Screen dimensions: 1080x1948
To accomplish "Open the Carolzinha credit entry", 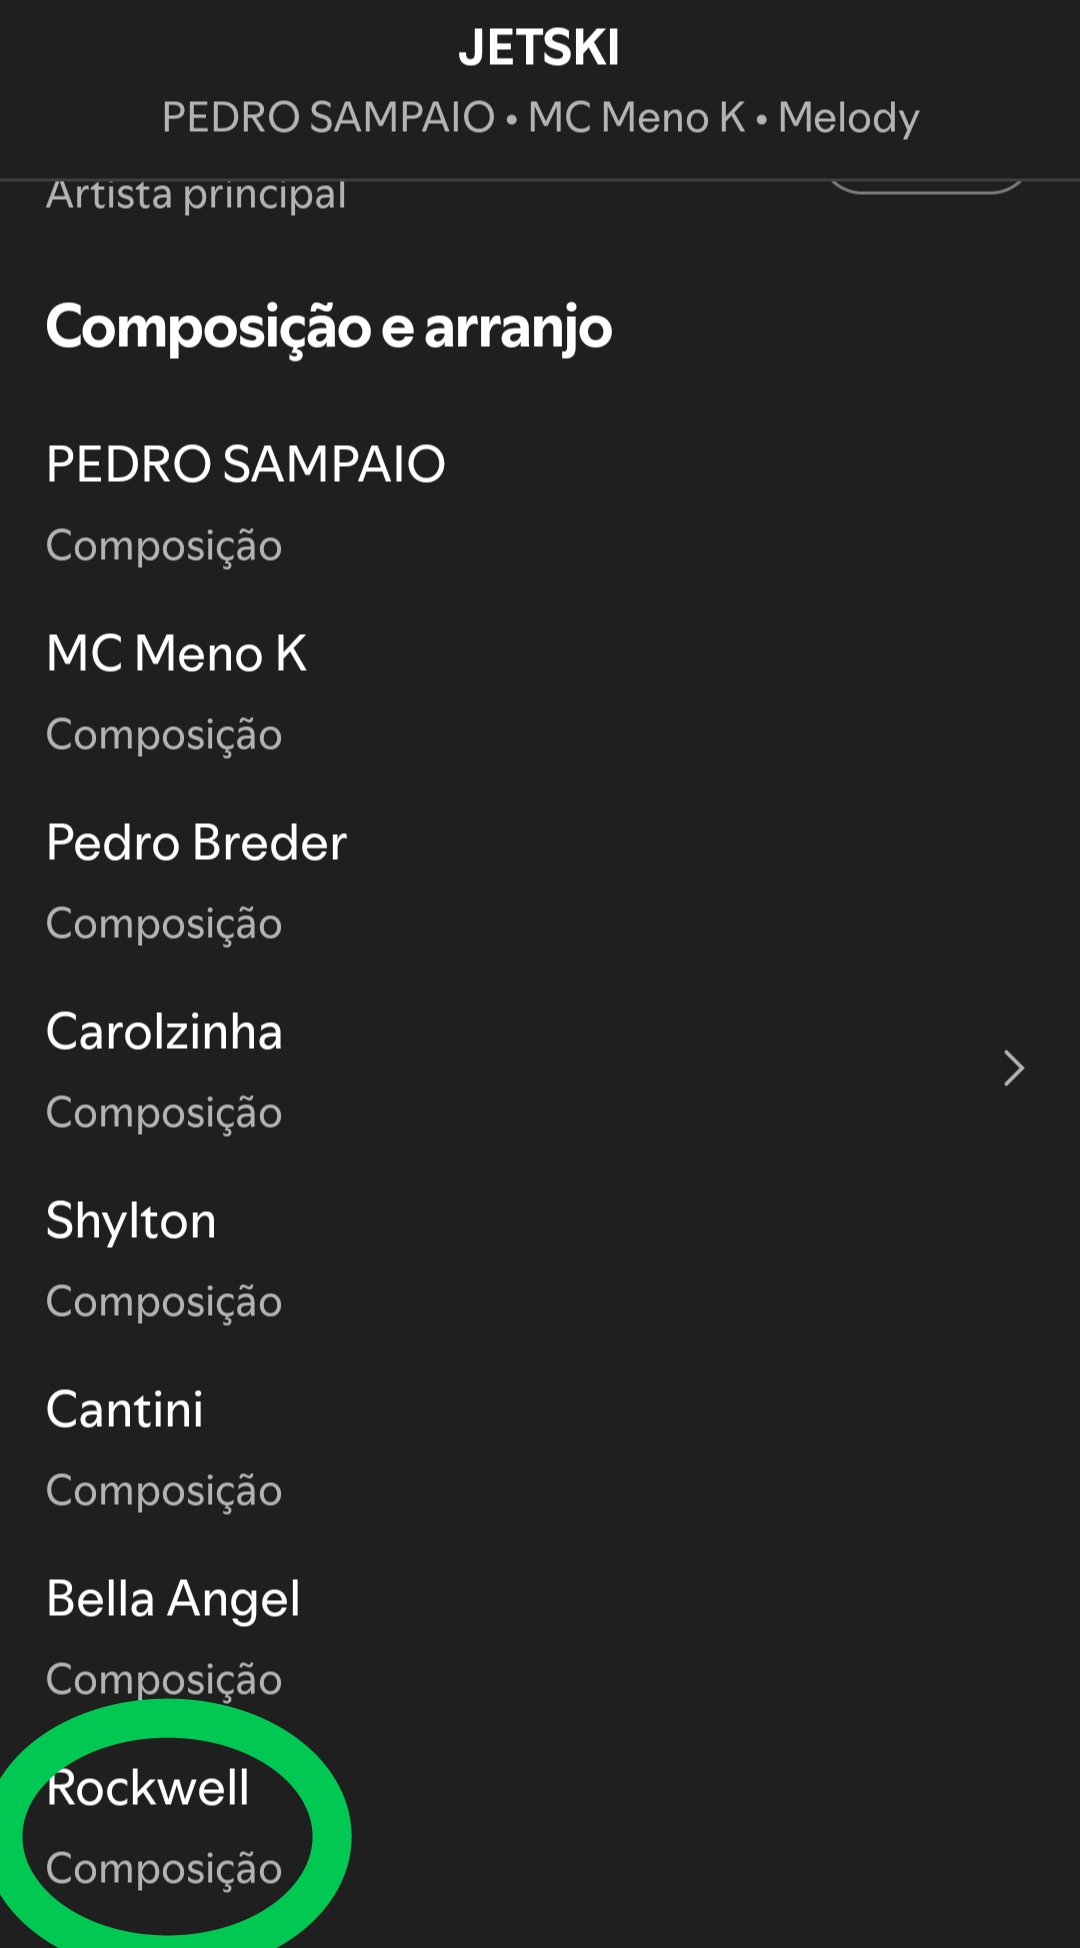I will point(165,1031).
